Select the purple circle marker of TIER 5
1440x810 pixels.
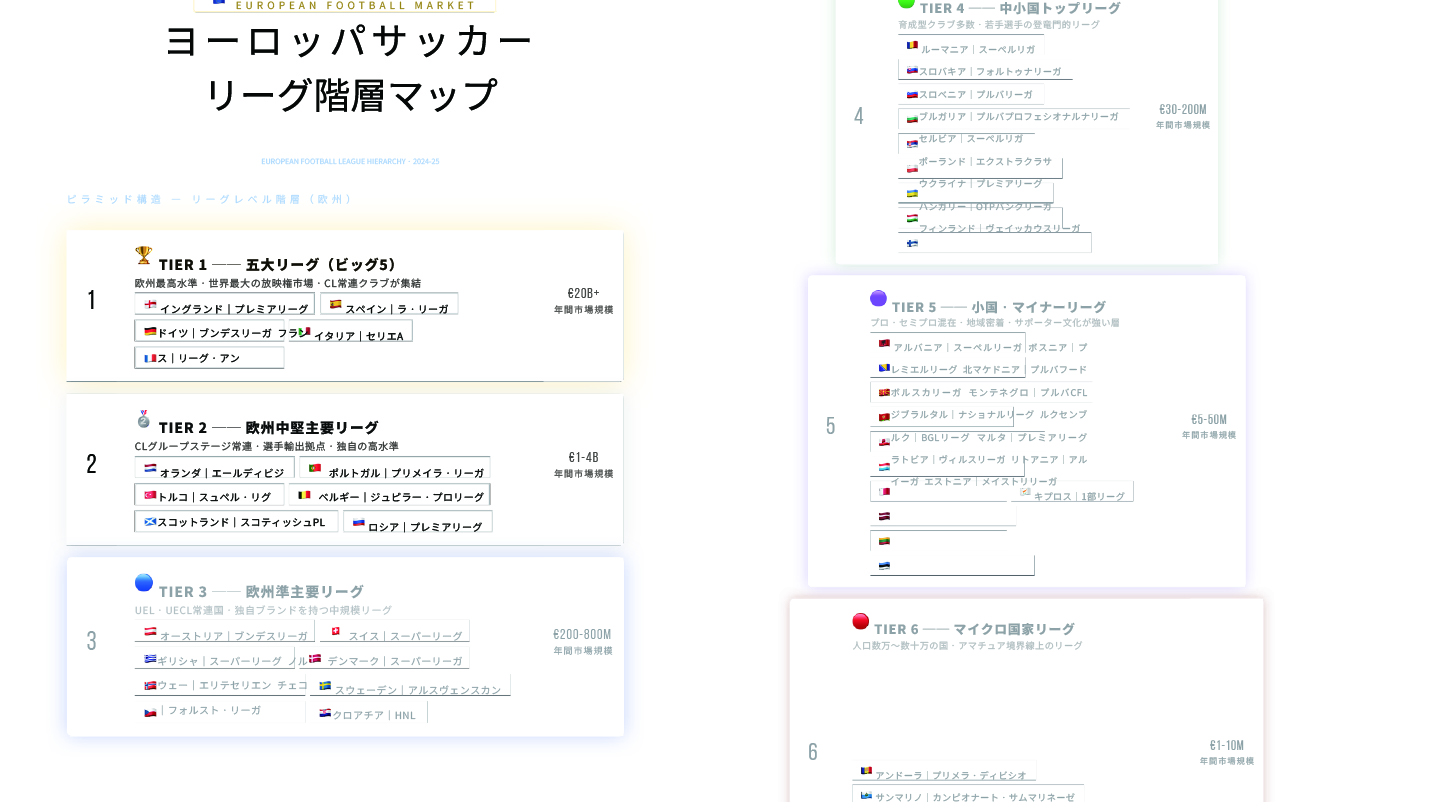click(878, 298)
